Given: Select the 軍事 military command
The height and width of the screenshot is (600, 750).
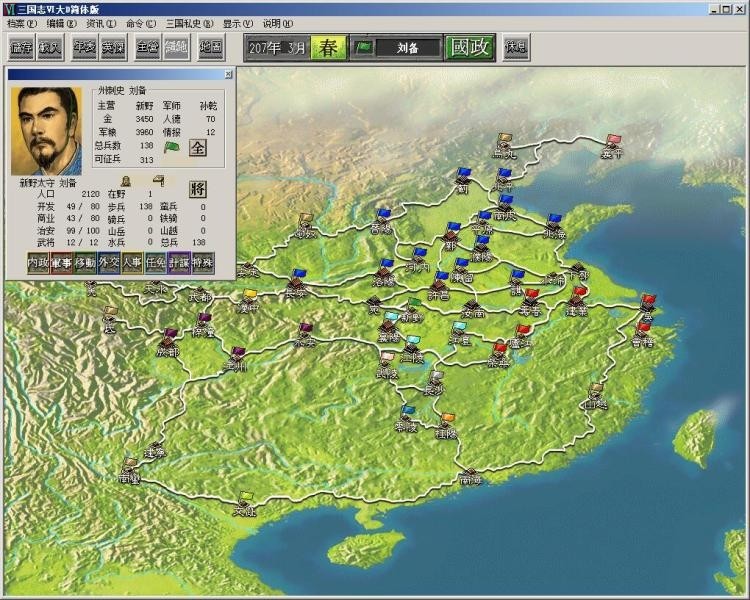Looking at the screenshot, I should (x=62, y=263).
